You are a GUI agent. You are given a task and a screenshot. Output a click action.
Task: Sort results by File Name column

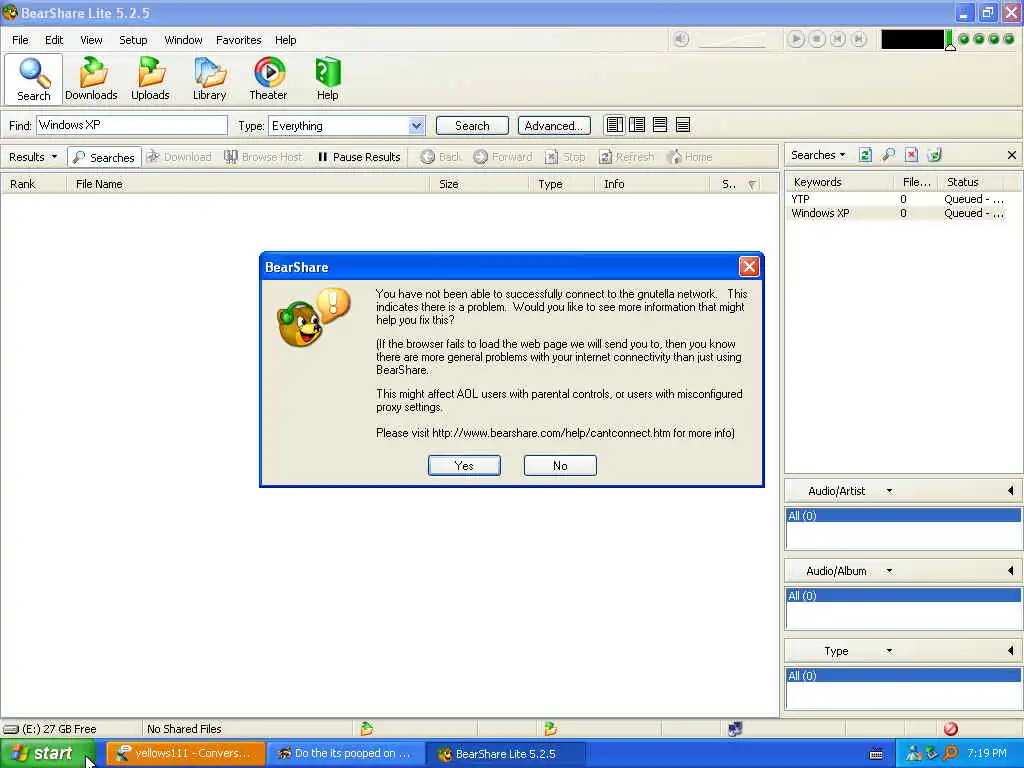coord(248,184)
